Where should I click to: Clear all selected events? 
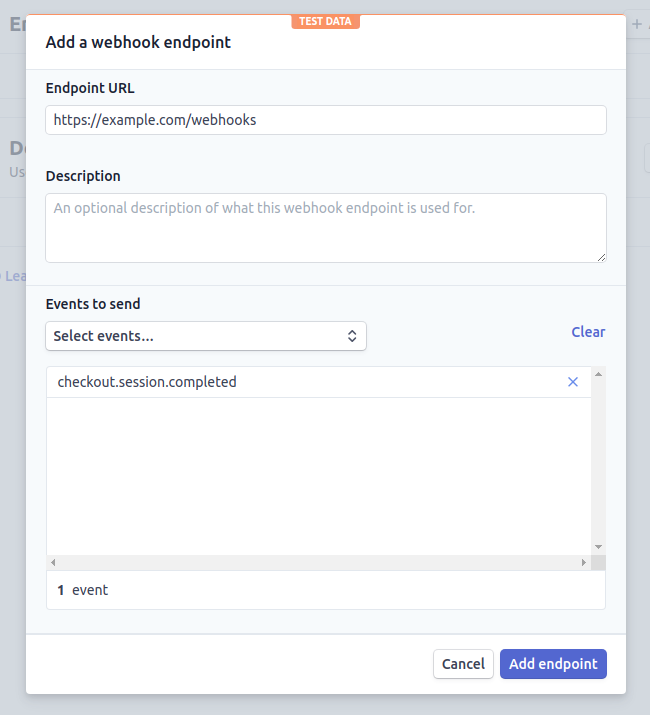tap(588, 332)
